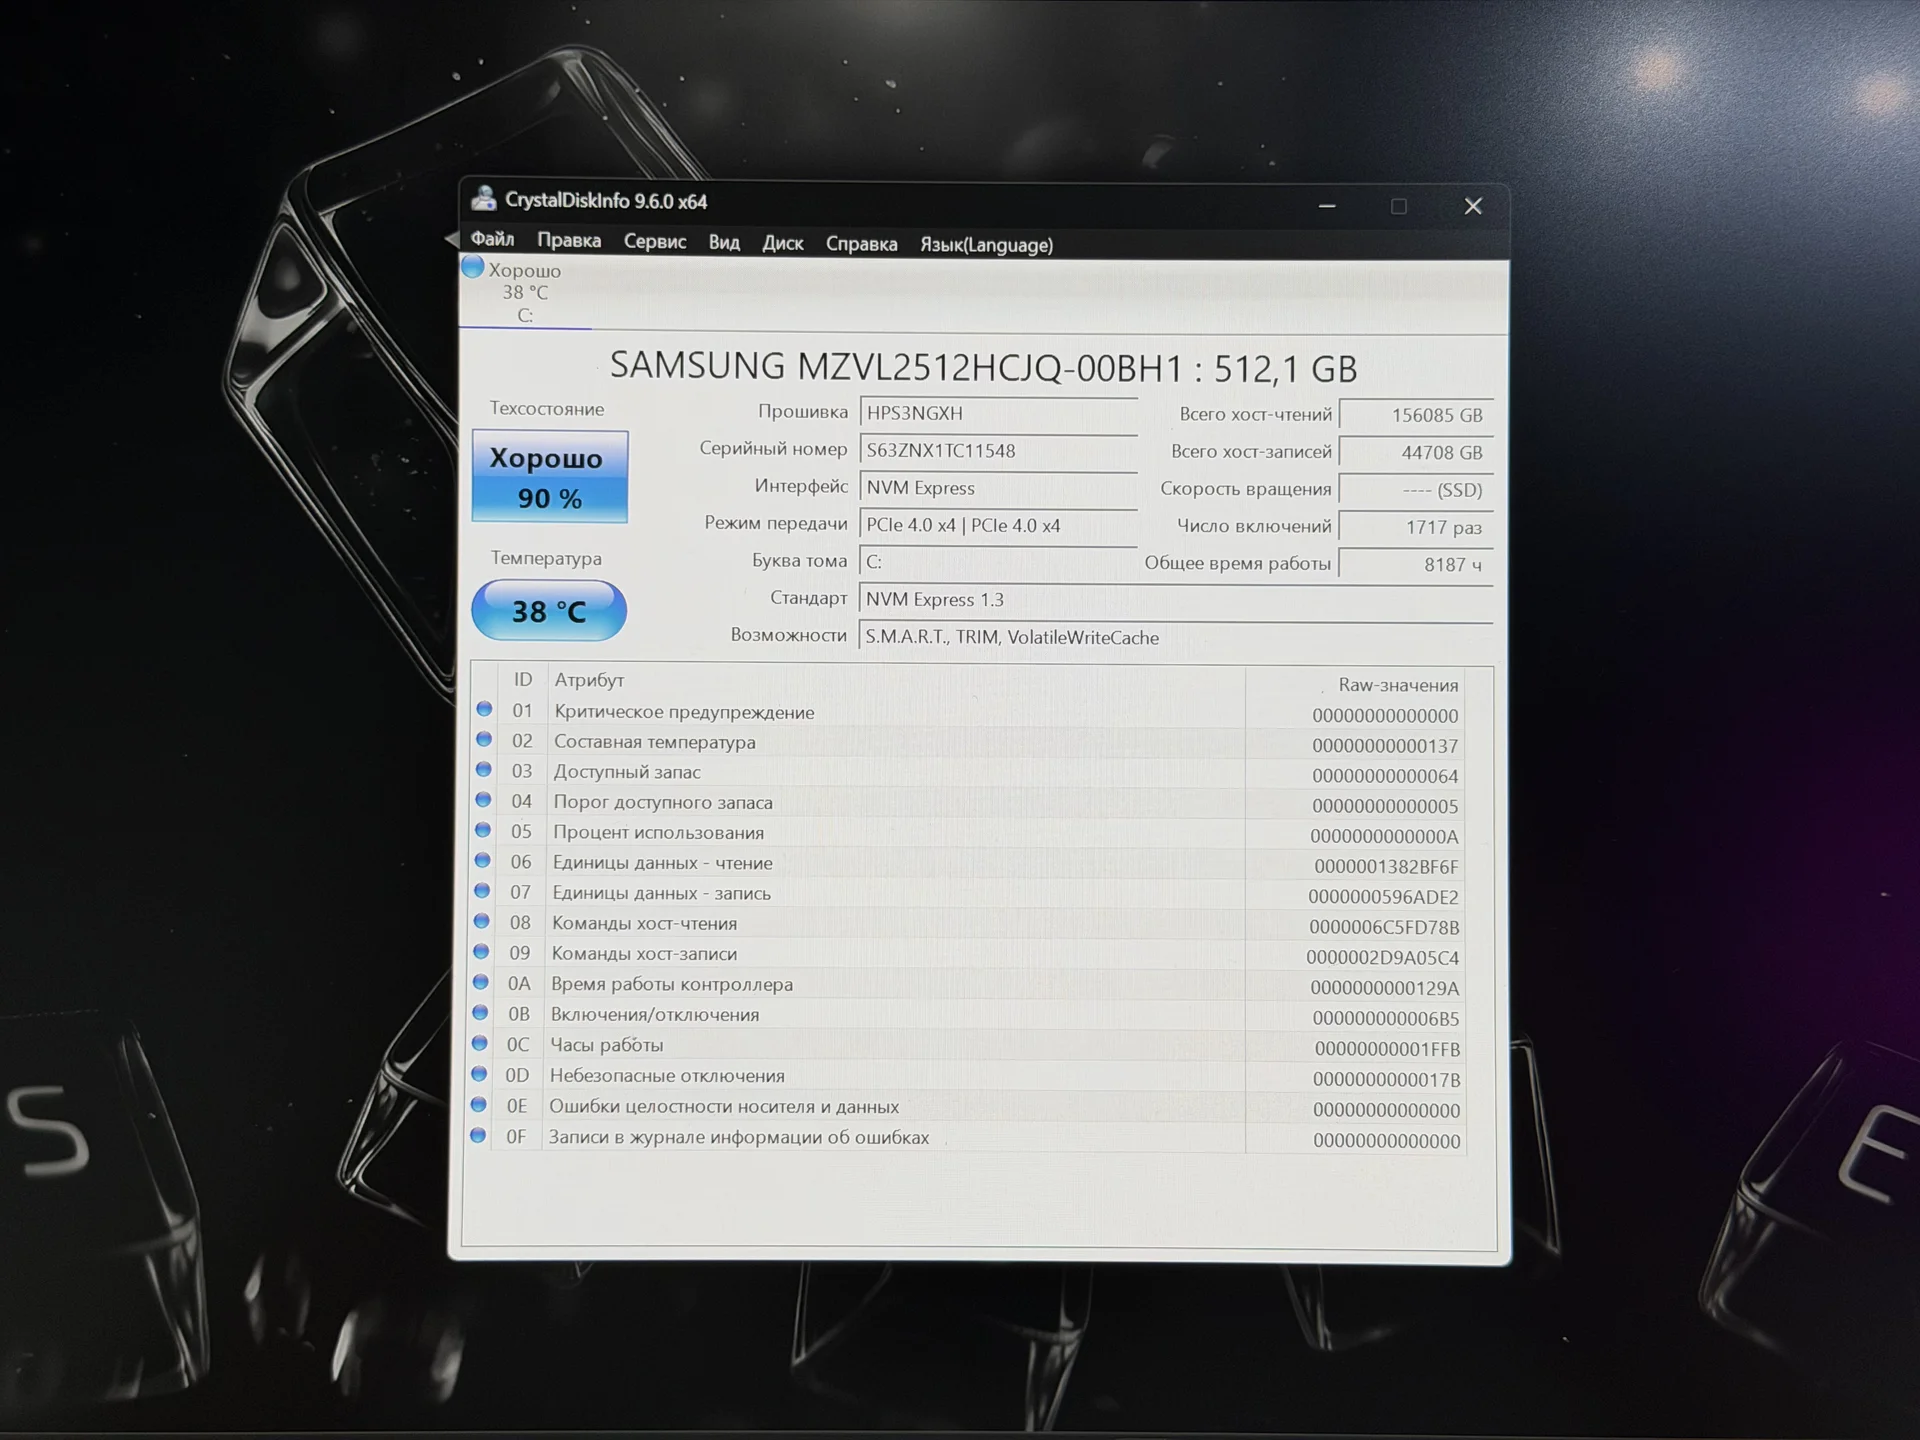
Task: Select drive C: tab with Хорошо 38 °C
Action: (525, 292)
